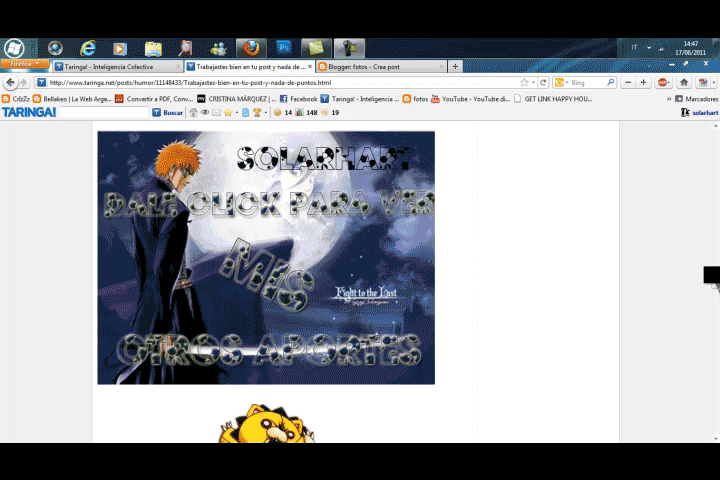The image size is (720, 480).
Task: Show hidden system tray icons arrow
Action: point(648,48)
